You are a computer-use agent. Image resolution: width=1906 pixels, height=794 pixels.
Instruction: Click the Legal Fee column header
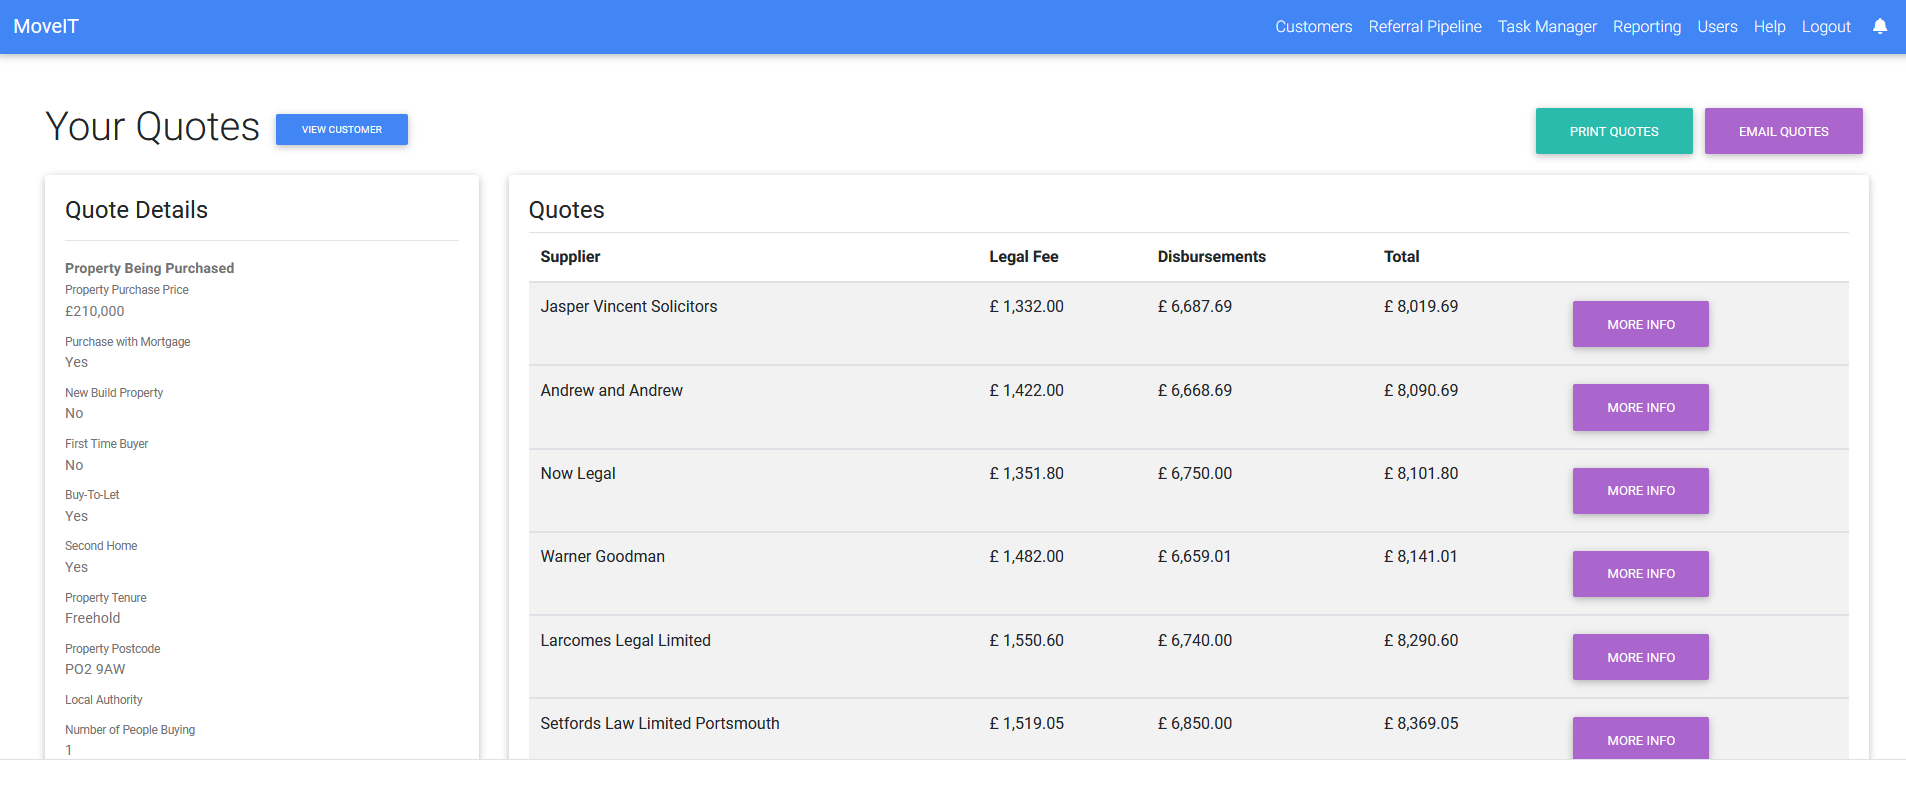(x=1023, y=257)
